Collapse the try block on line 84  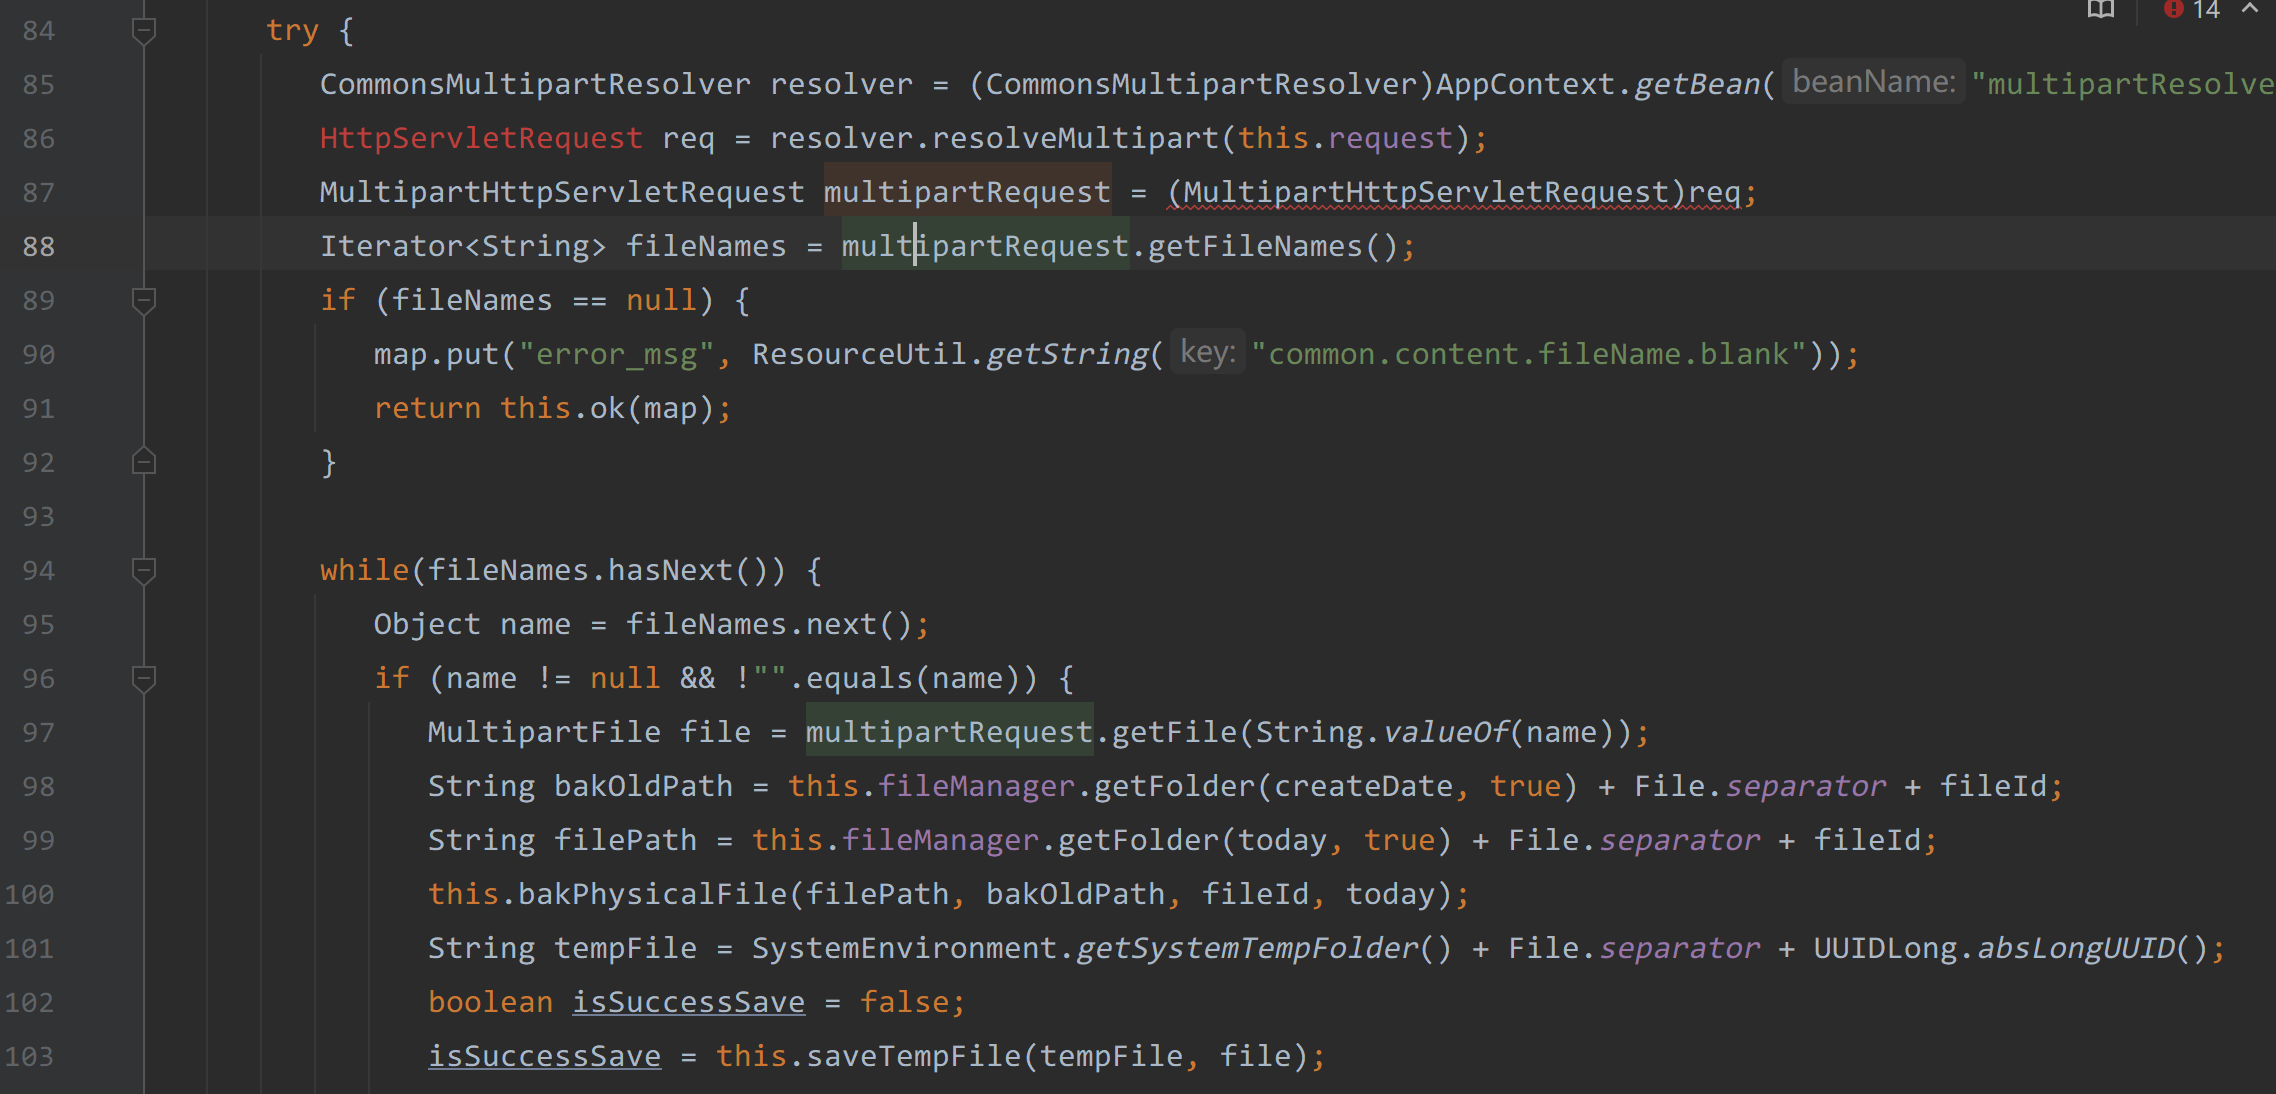pyautogui.click(x=144, y=31)
